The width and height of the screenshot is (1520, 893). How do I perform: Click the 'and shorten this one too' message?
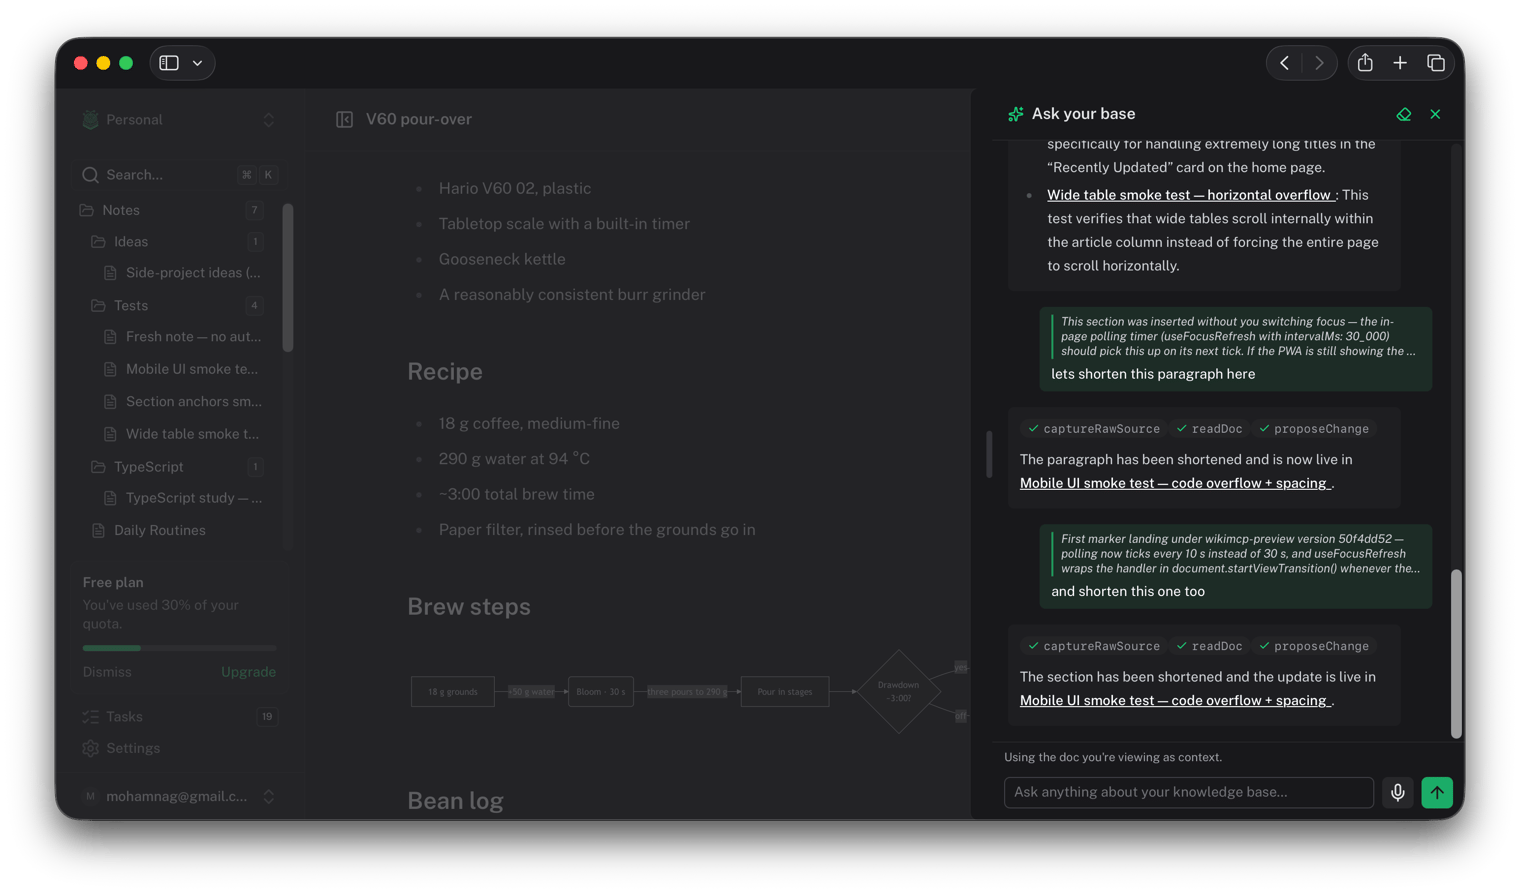[1128, 592]
